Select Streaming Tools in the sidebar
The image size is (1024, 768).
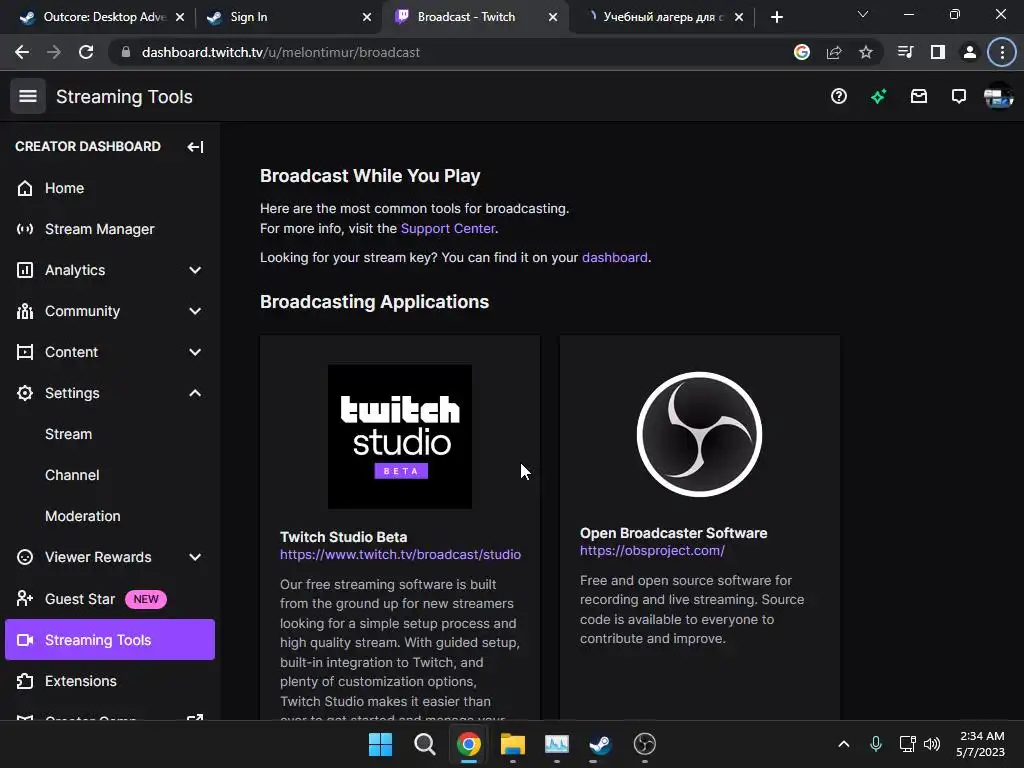pos(110,639)
